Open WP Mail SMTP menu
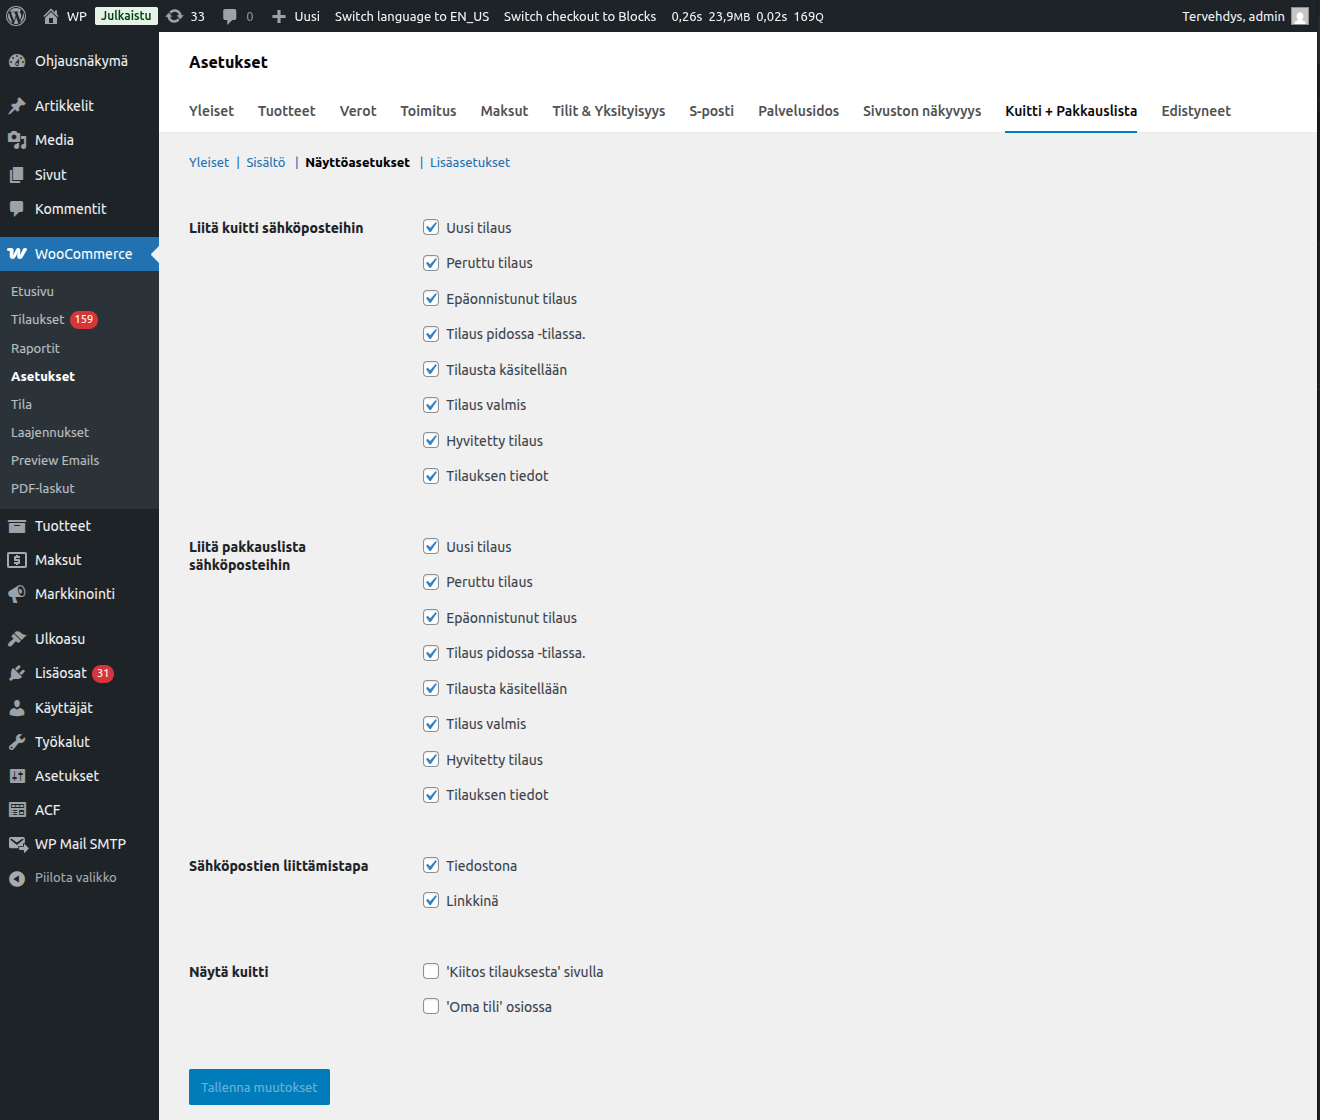Image resolution: width=1320 pixels, height=1120 pixels. coord(80,844)
